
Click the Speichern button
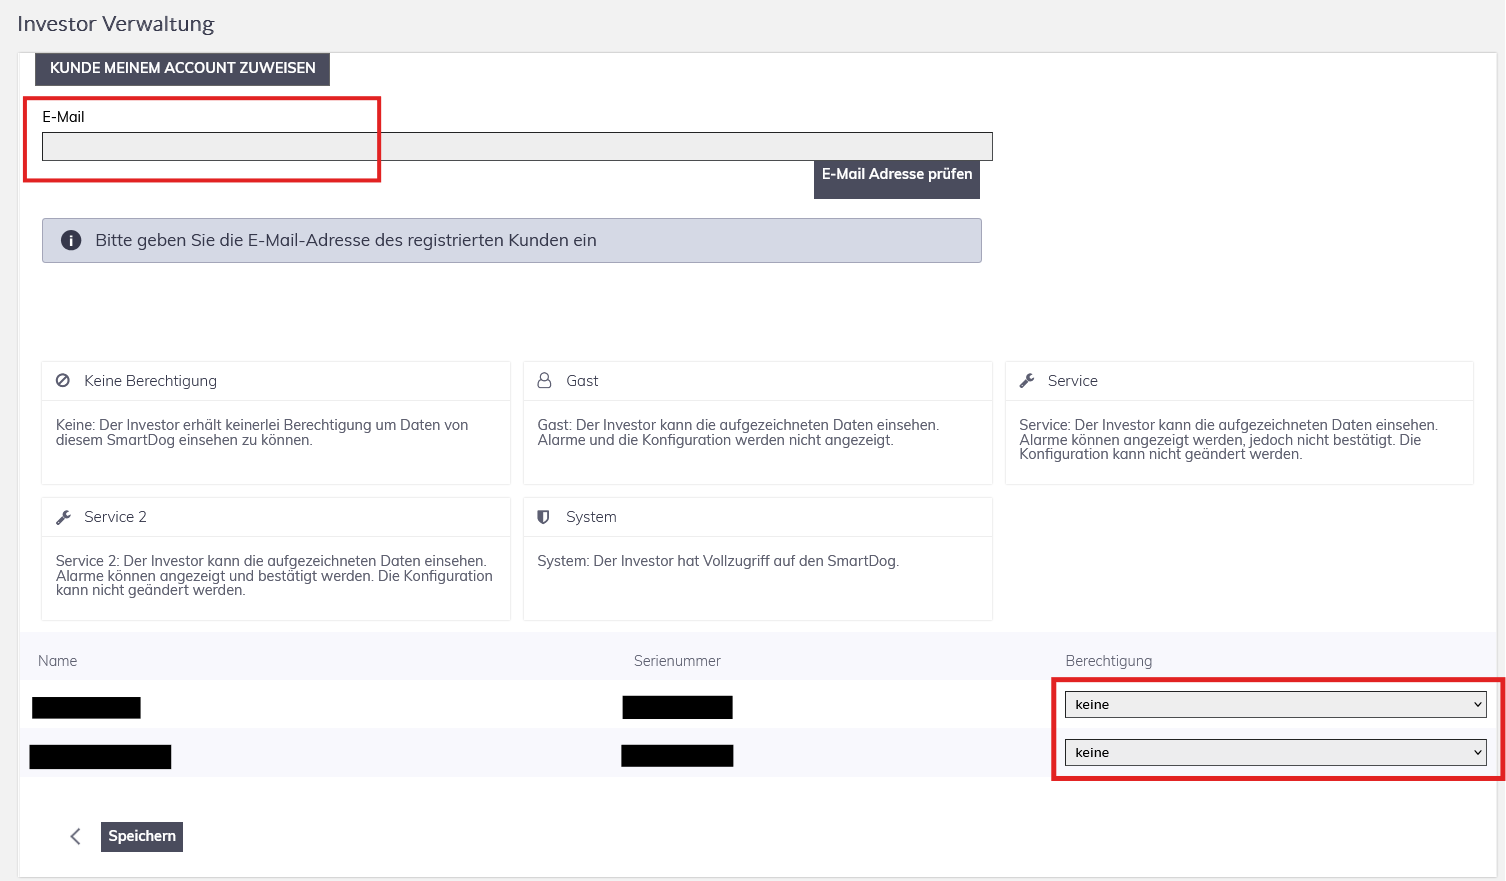142,837
